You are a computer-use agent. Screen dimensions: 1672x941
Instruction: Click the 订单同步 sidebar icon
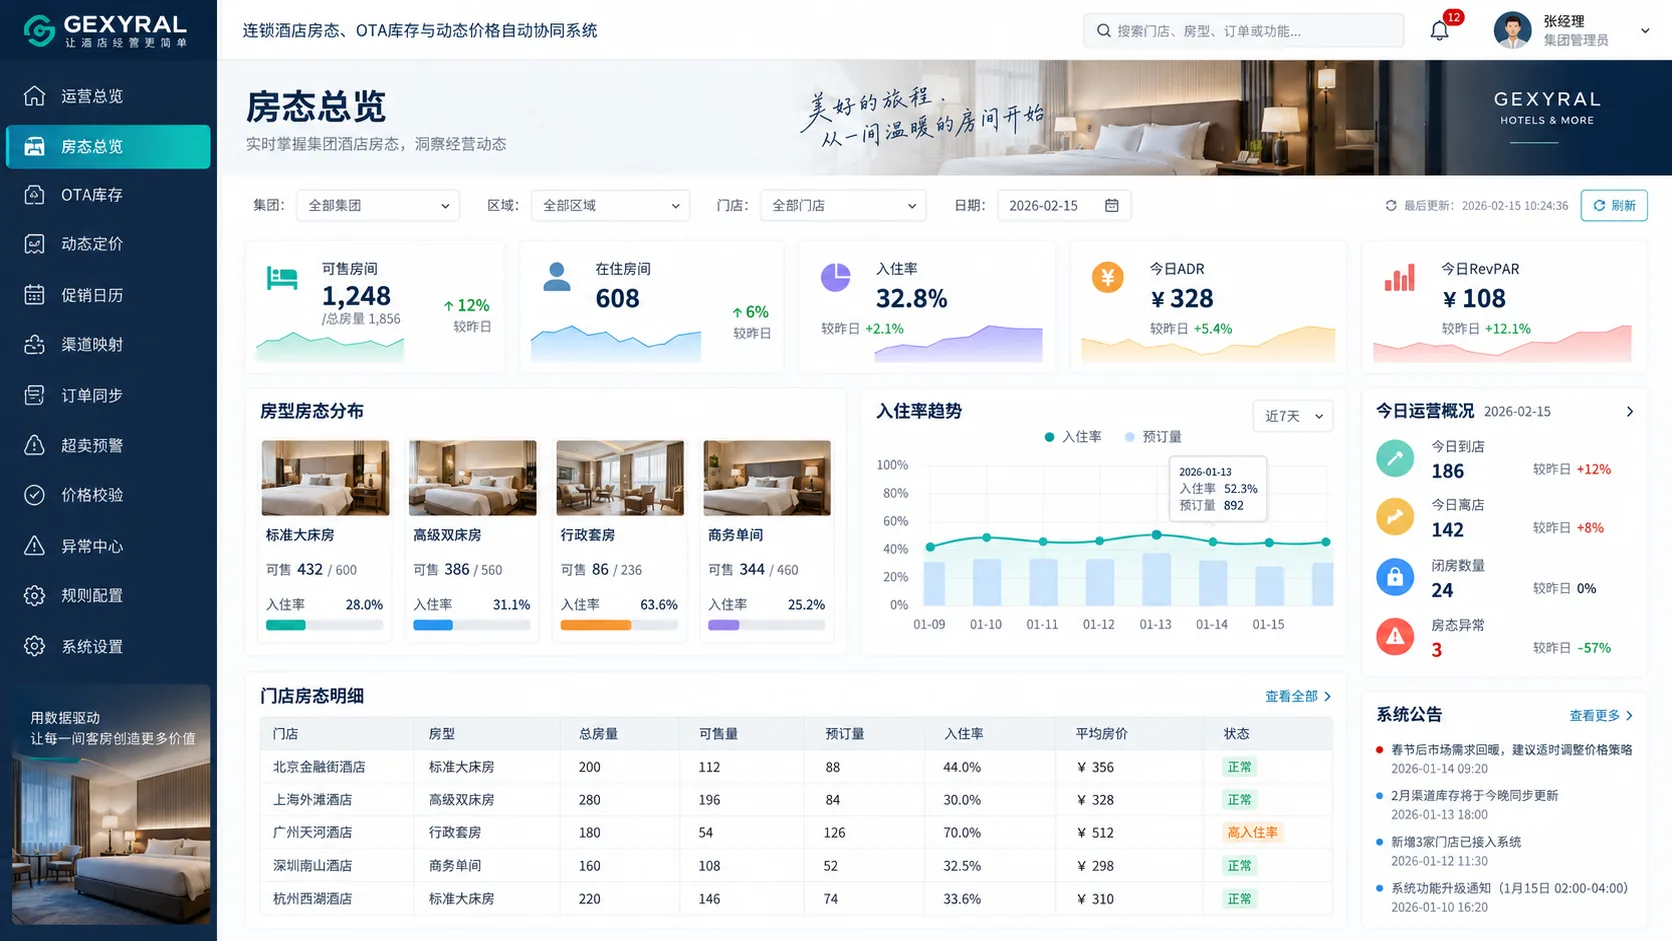34,395
